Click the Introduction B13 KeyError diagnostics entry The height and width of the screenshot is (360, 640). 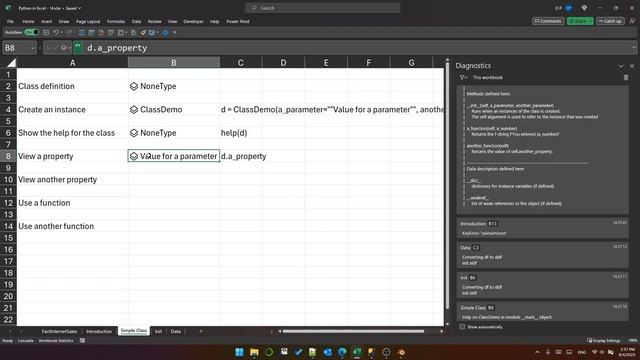[542, 228]
